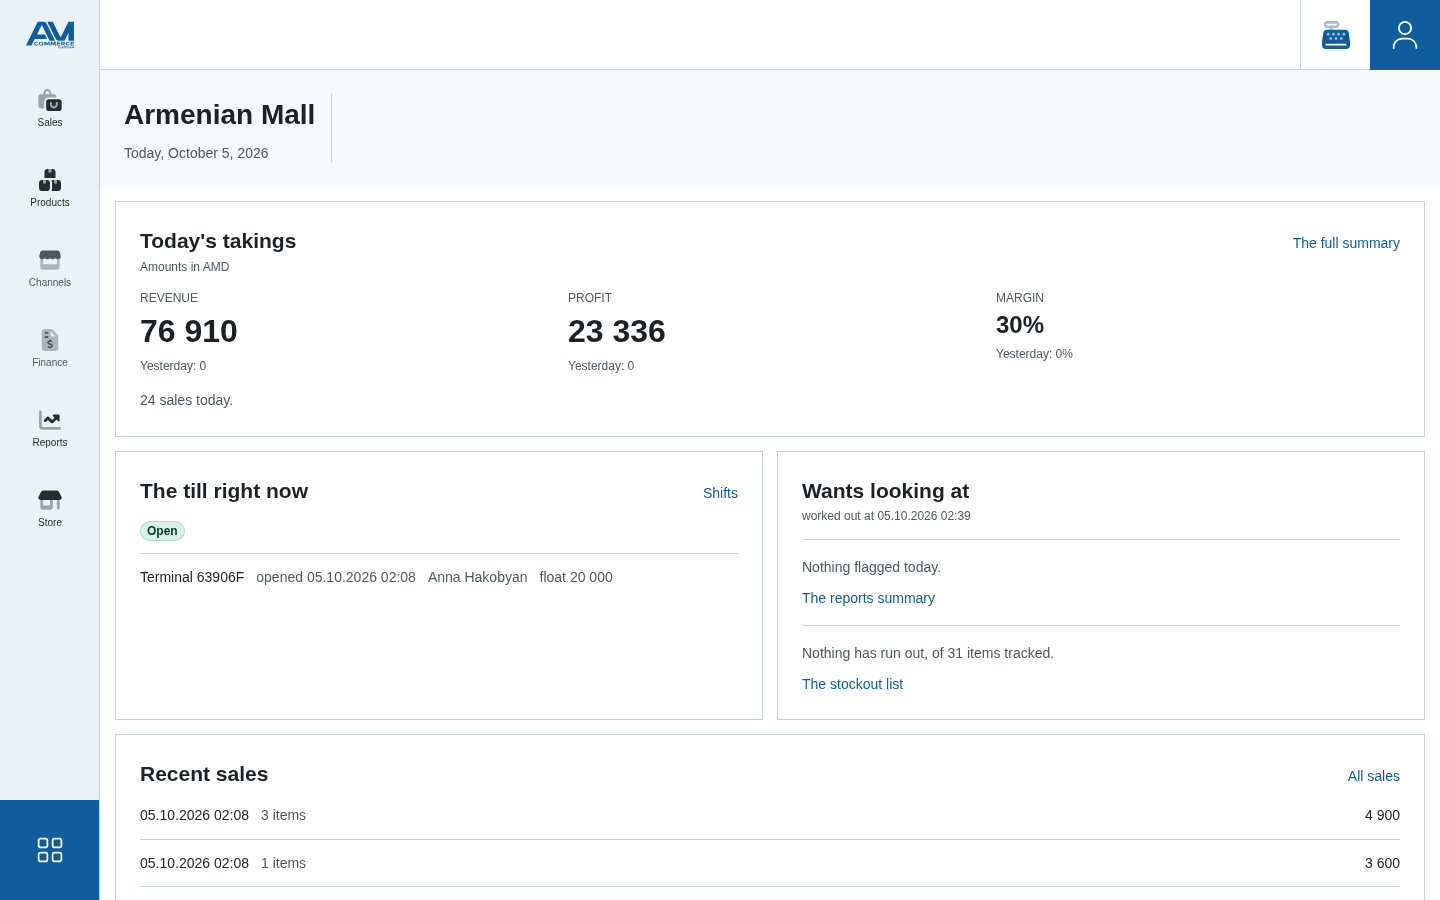This screenshot has width=1440, height=900.
Task: Open the Store section
Action: (x=50, y=509)
